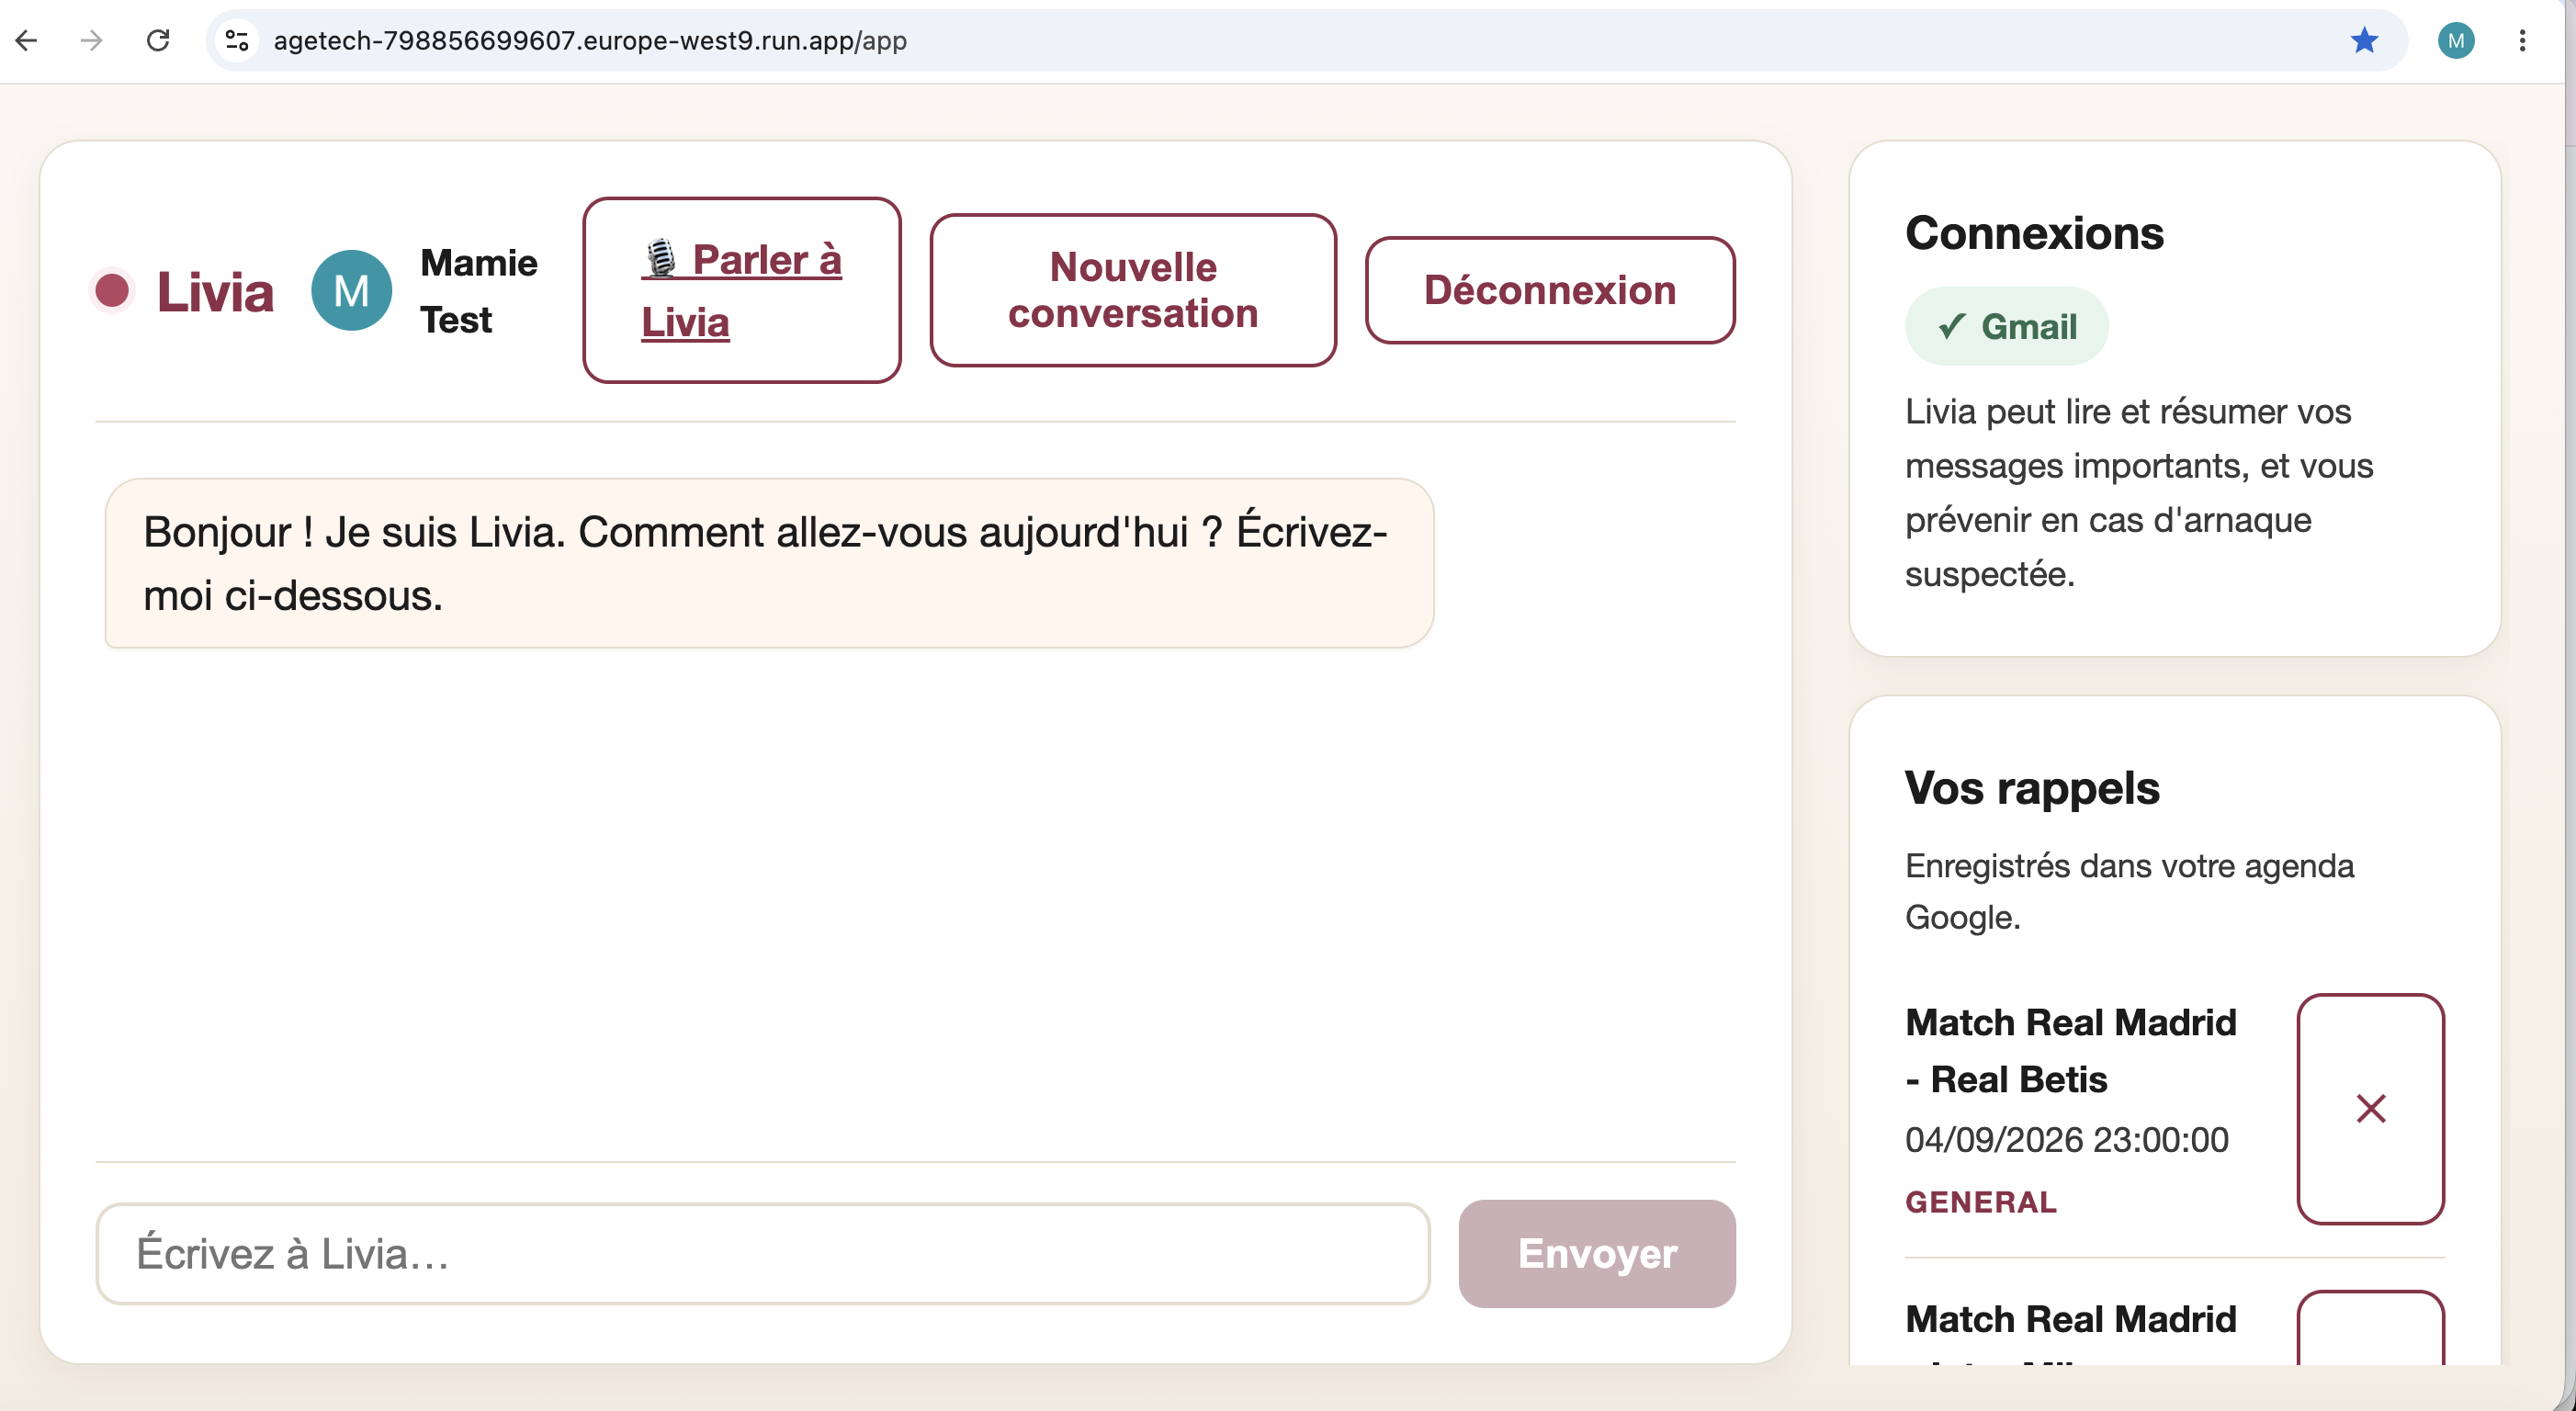Click the Gmail connected badge
Viewport: 2576px width, 1411px height.
click(2007, 326)
